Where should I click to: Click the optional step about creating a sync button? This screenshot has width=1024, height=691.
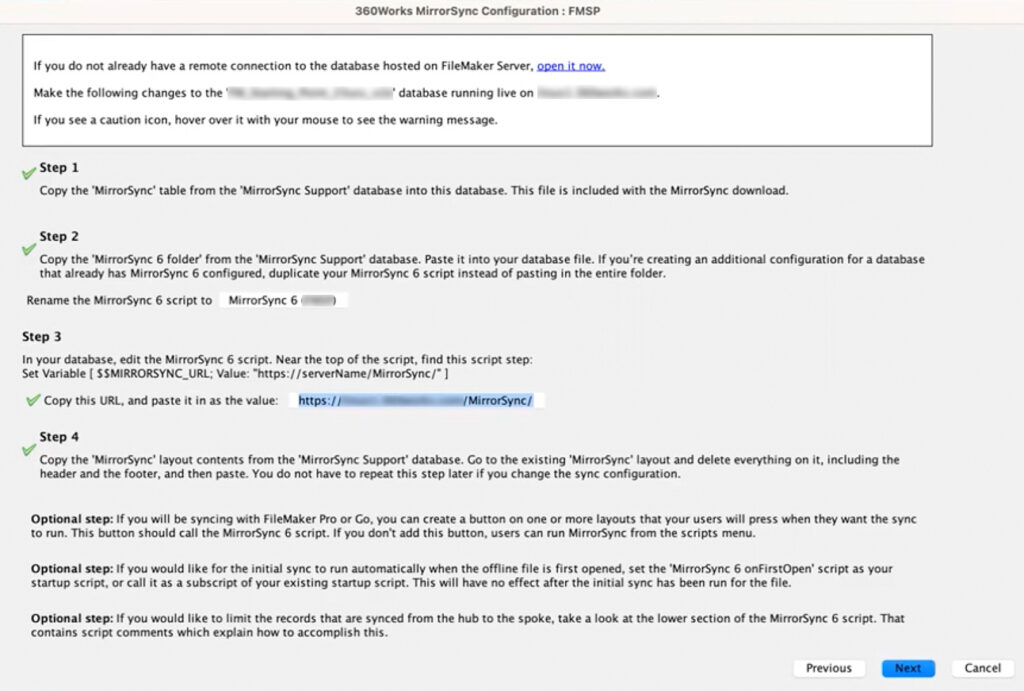pos(473,526)
